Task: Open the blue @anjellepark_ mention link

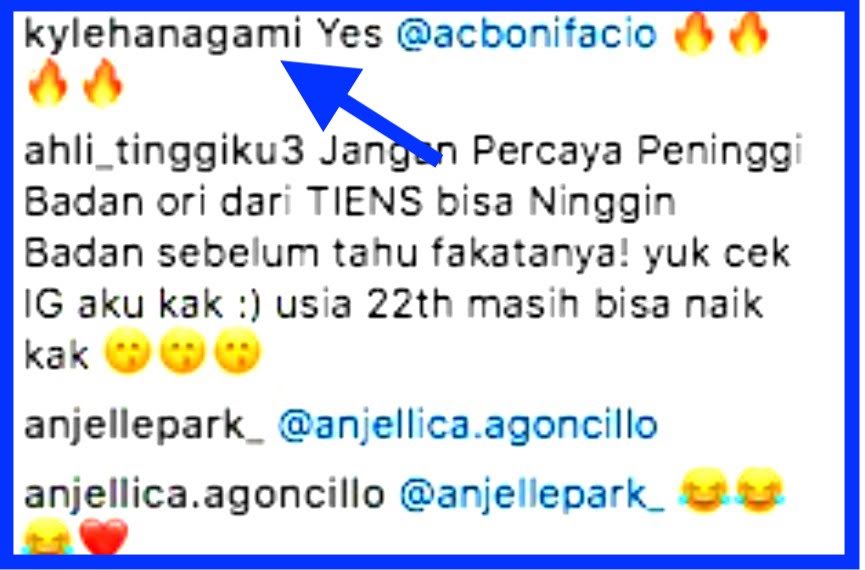Action: click(x=532, y=495)
